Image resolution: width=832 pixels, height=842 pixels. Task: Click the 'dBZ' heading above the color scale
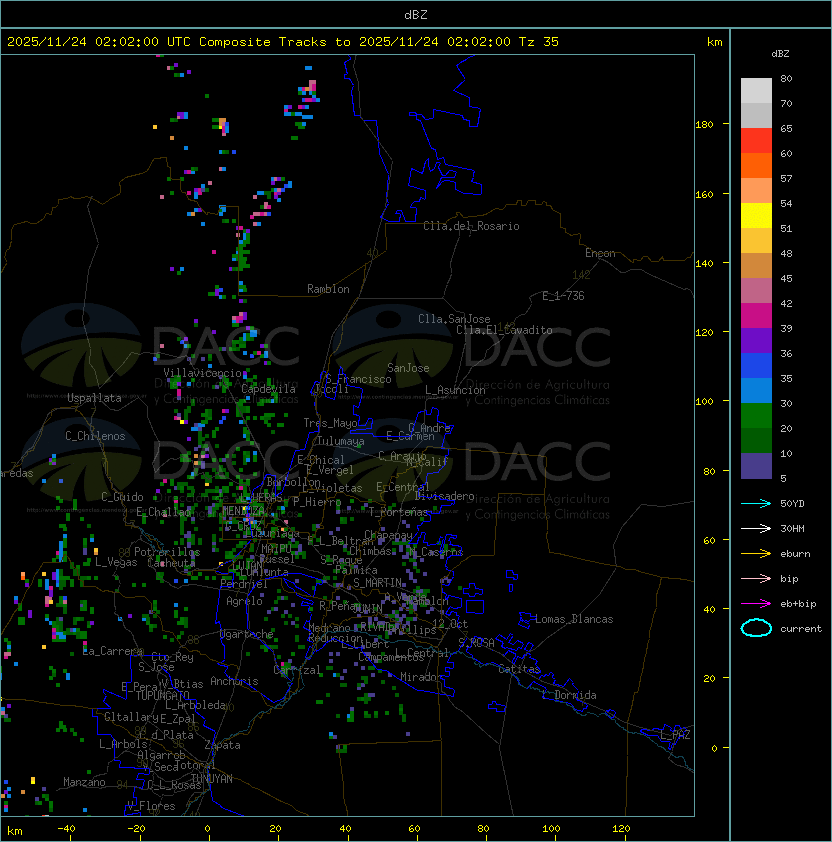point(780,54)
